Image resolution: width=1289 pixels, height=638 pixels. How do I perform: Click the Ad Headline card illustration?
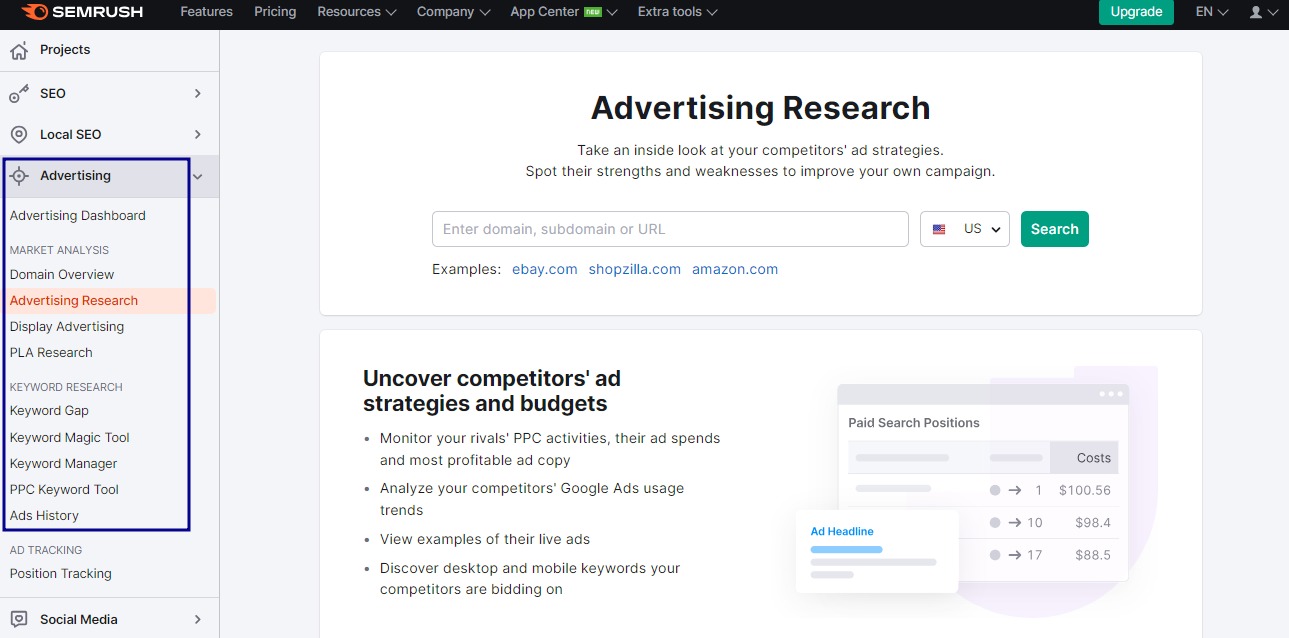877,551
